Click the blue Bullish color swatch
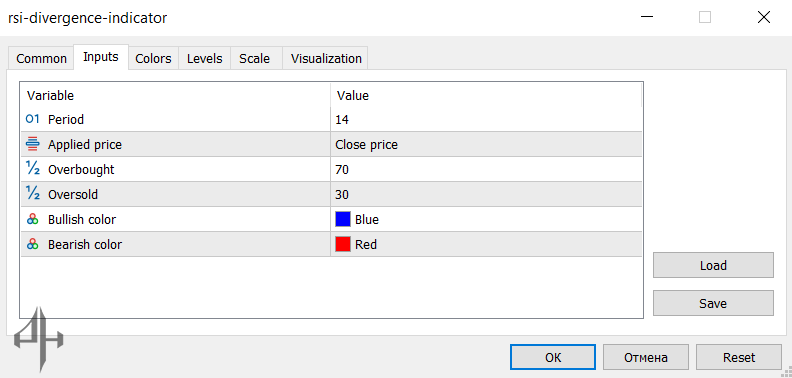Viewport: 792px width, 378px height. 343,219
